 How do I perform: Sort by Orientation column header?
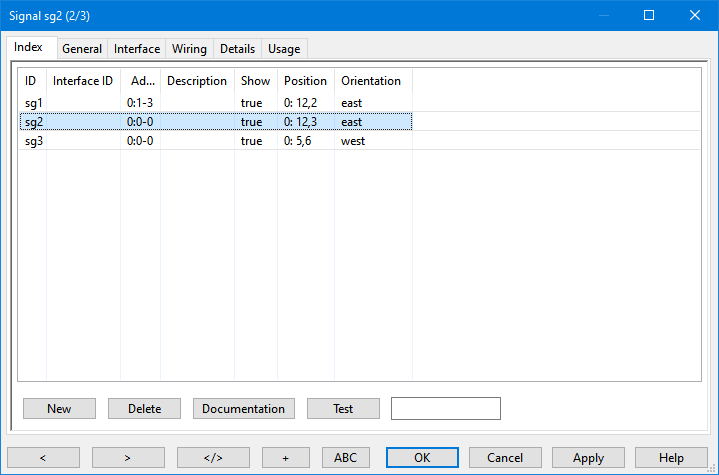pyautogui.click(x=371, y=81)
